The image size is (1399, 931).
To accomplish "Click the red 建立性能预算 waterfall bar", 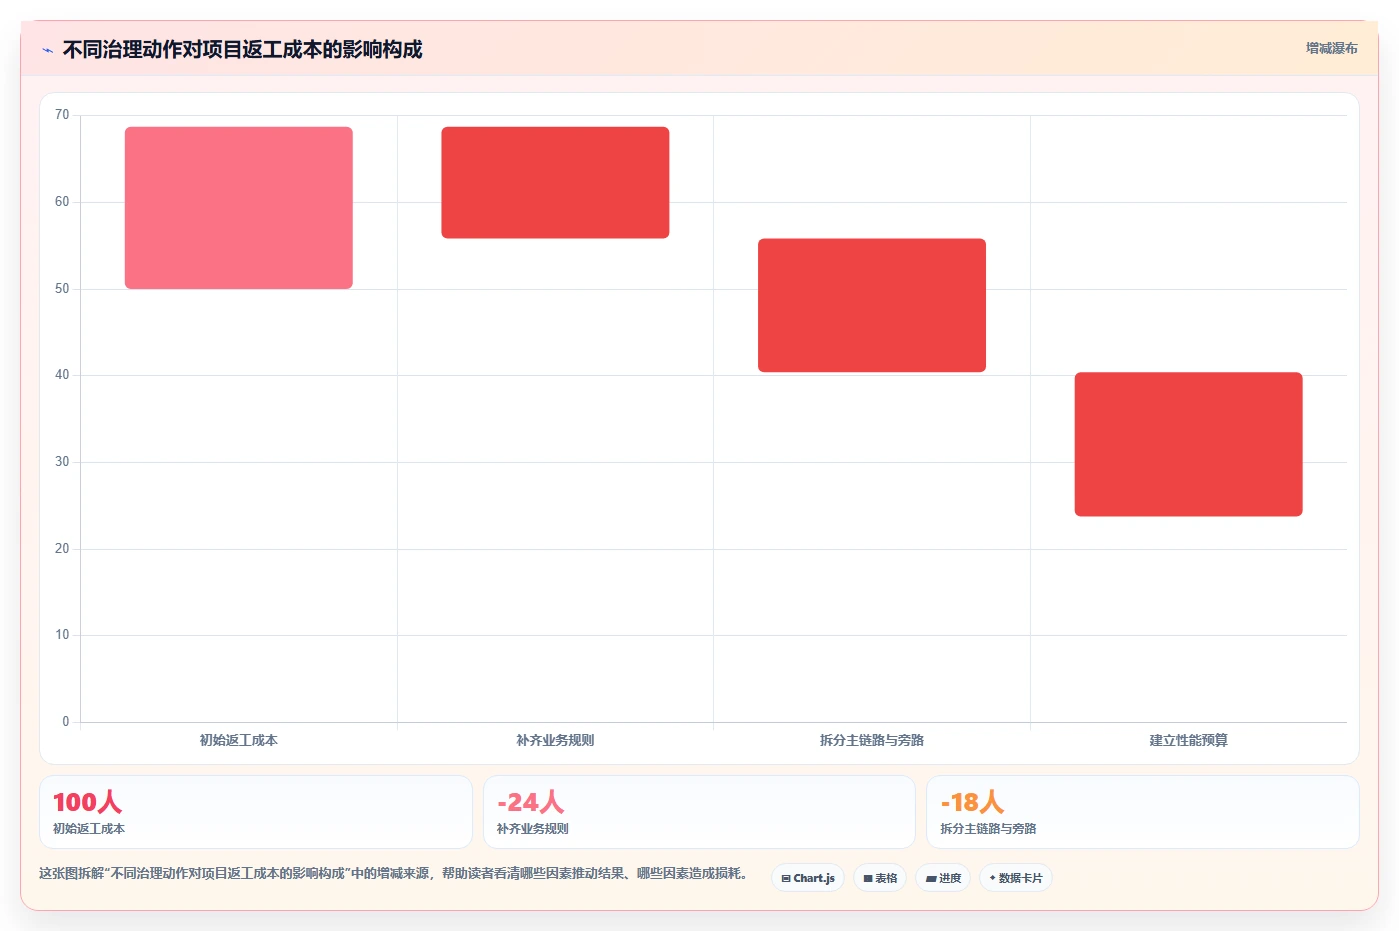I will pyautogui.click(x=1188, y=444).
